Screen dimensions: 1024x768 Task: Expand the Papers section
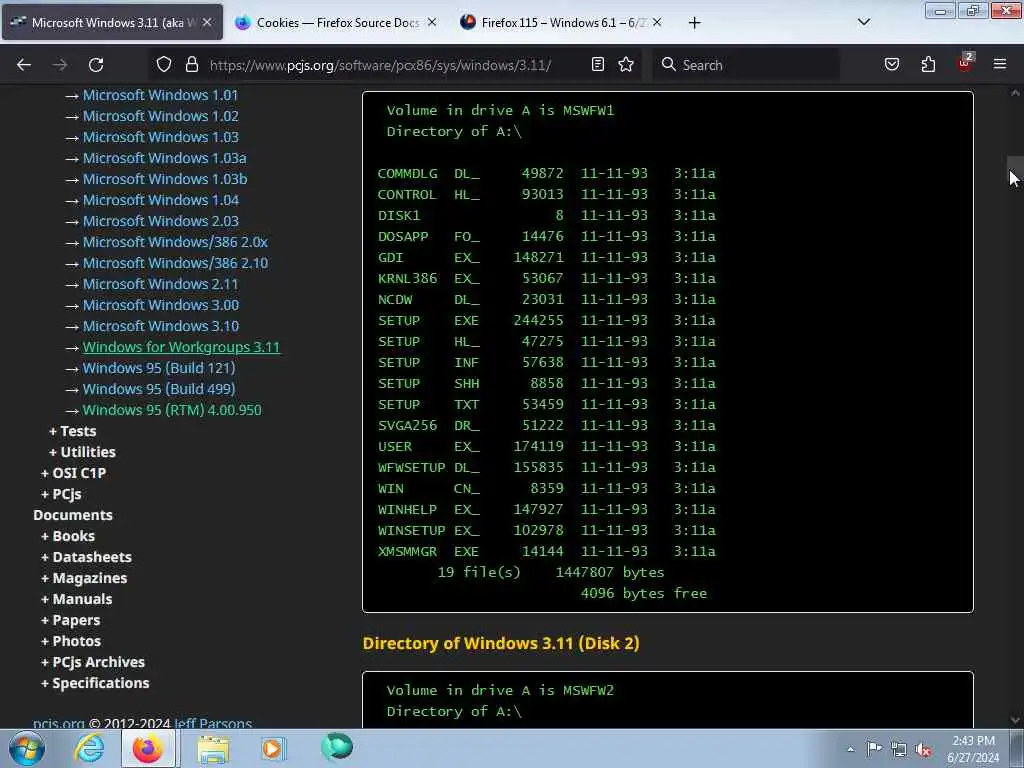pos(71,620)
